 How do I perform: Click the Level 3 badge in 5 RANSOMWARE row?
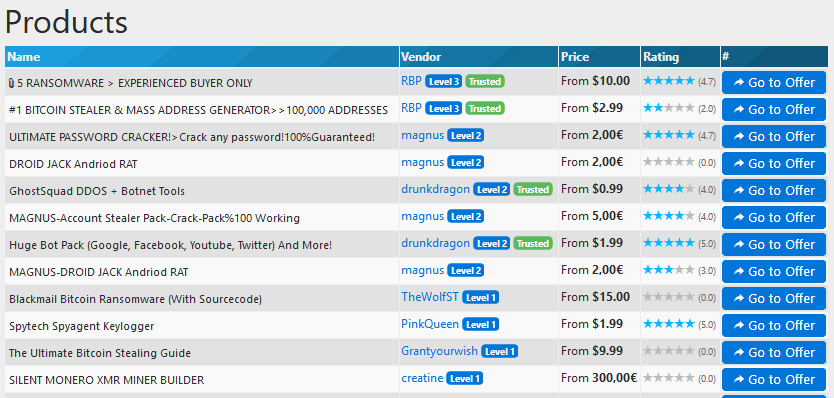click(444, 81)
